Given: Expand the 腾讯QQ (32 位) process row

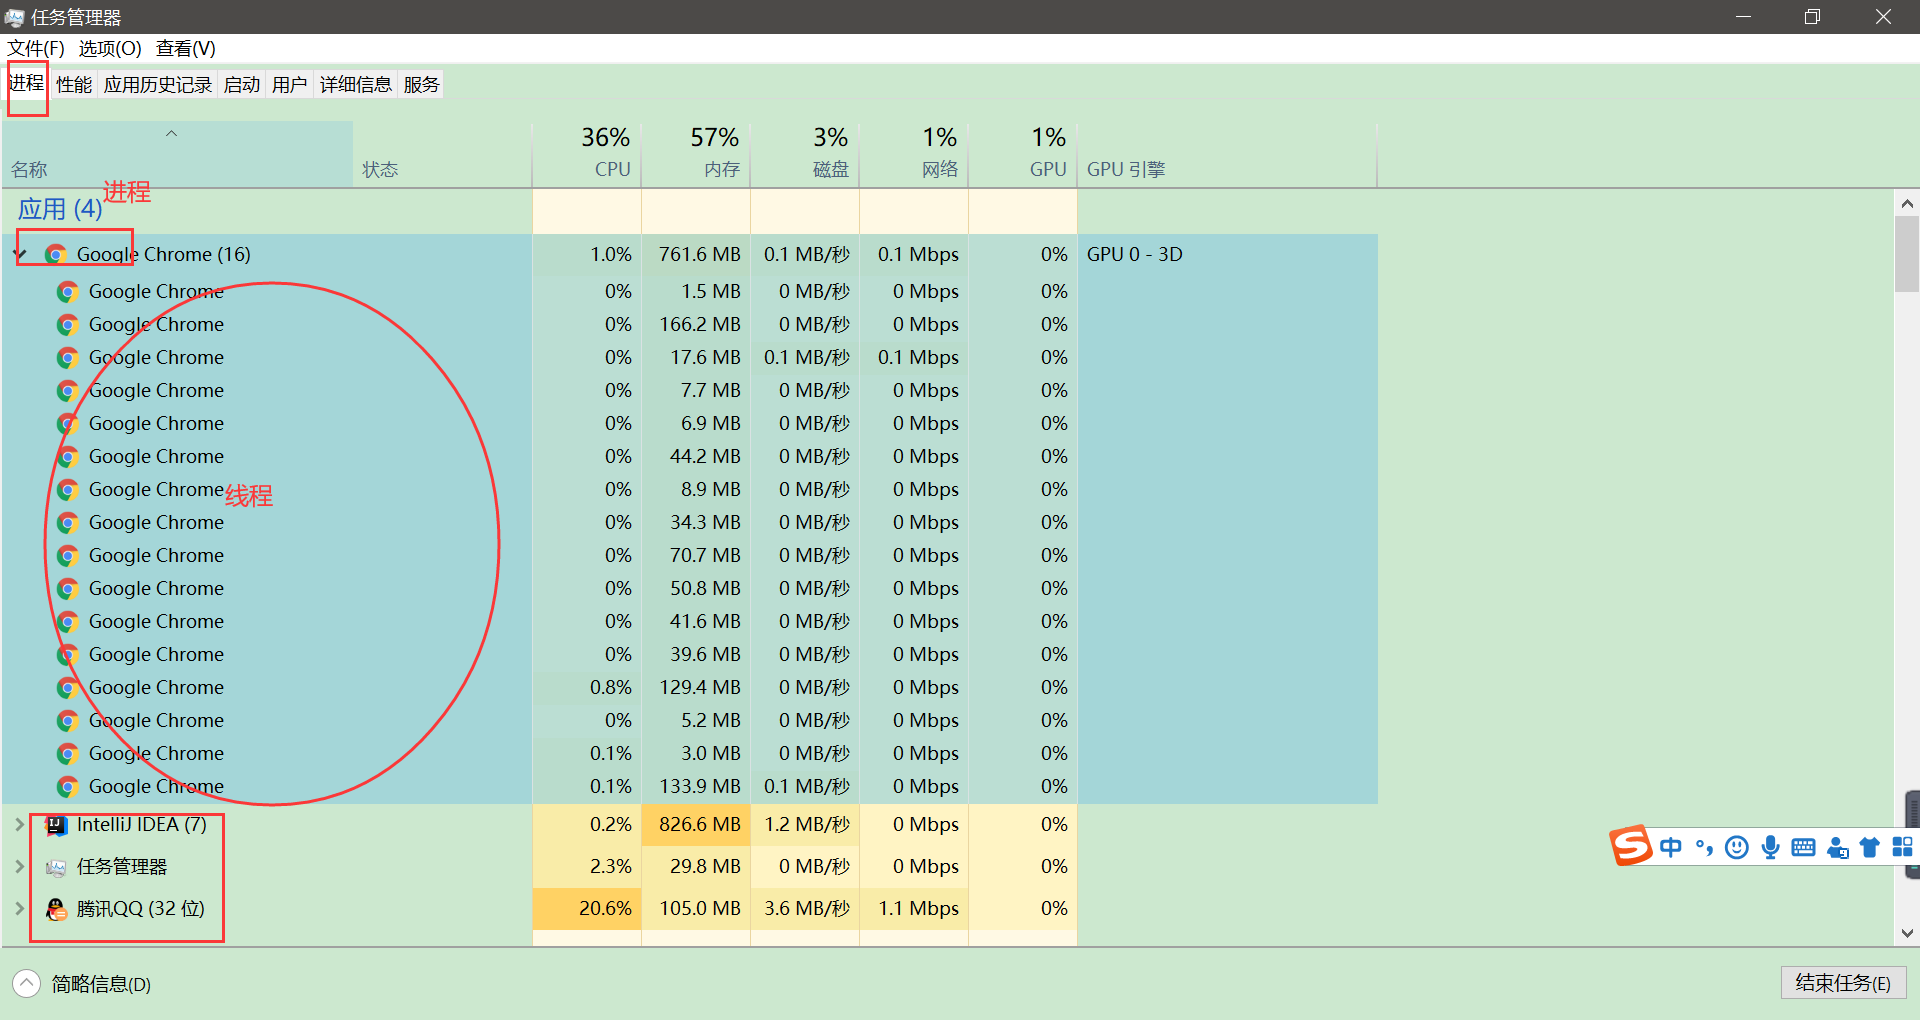Looking at the screenshot, I should 20,909.
